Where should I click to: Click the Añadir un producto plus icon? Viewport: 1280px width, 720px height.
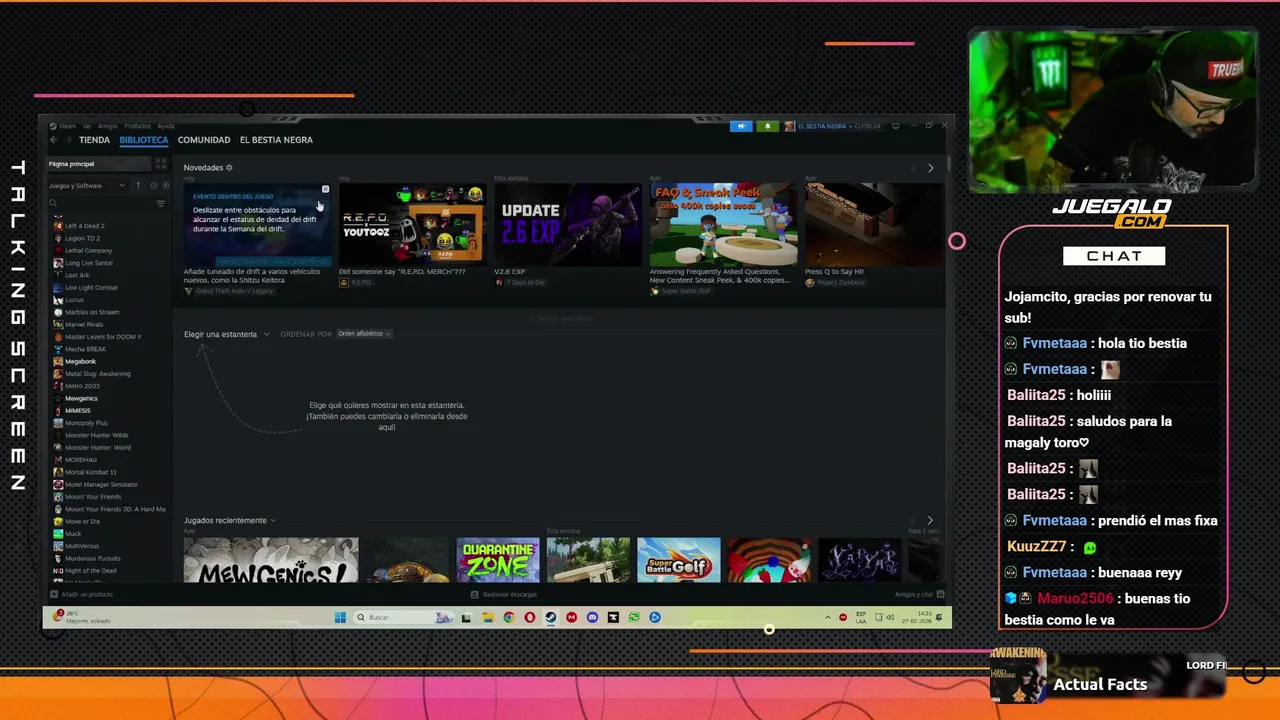tap(53, 594)
